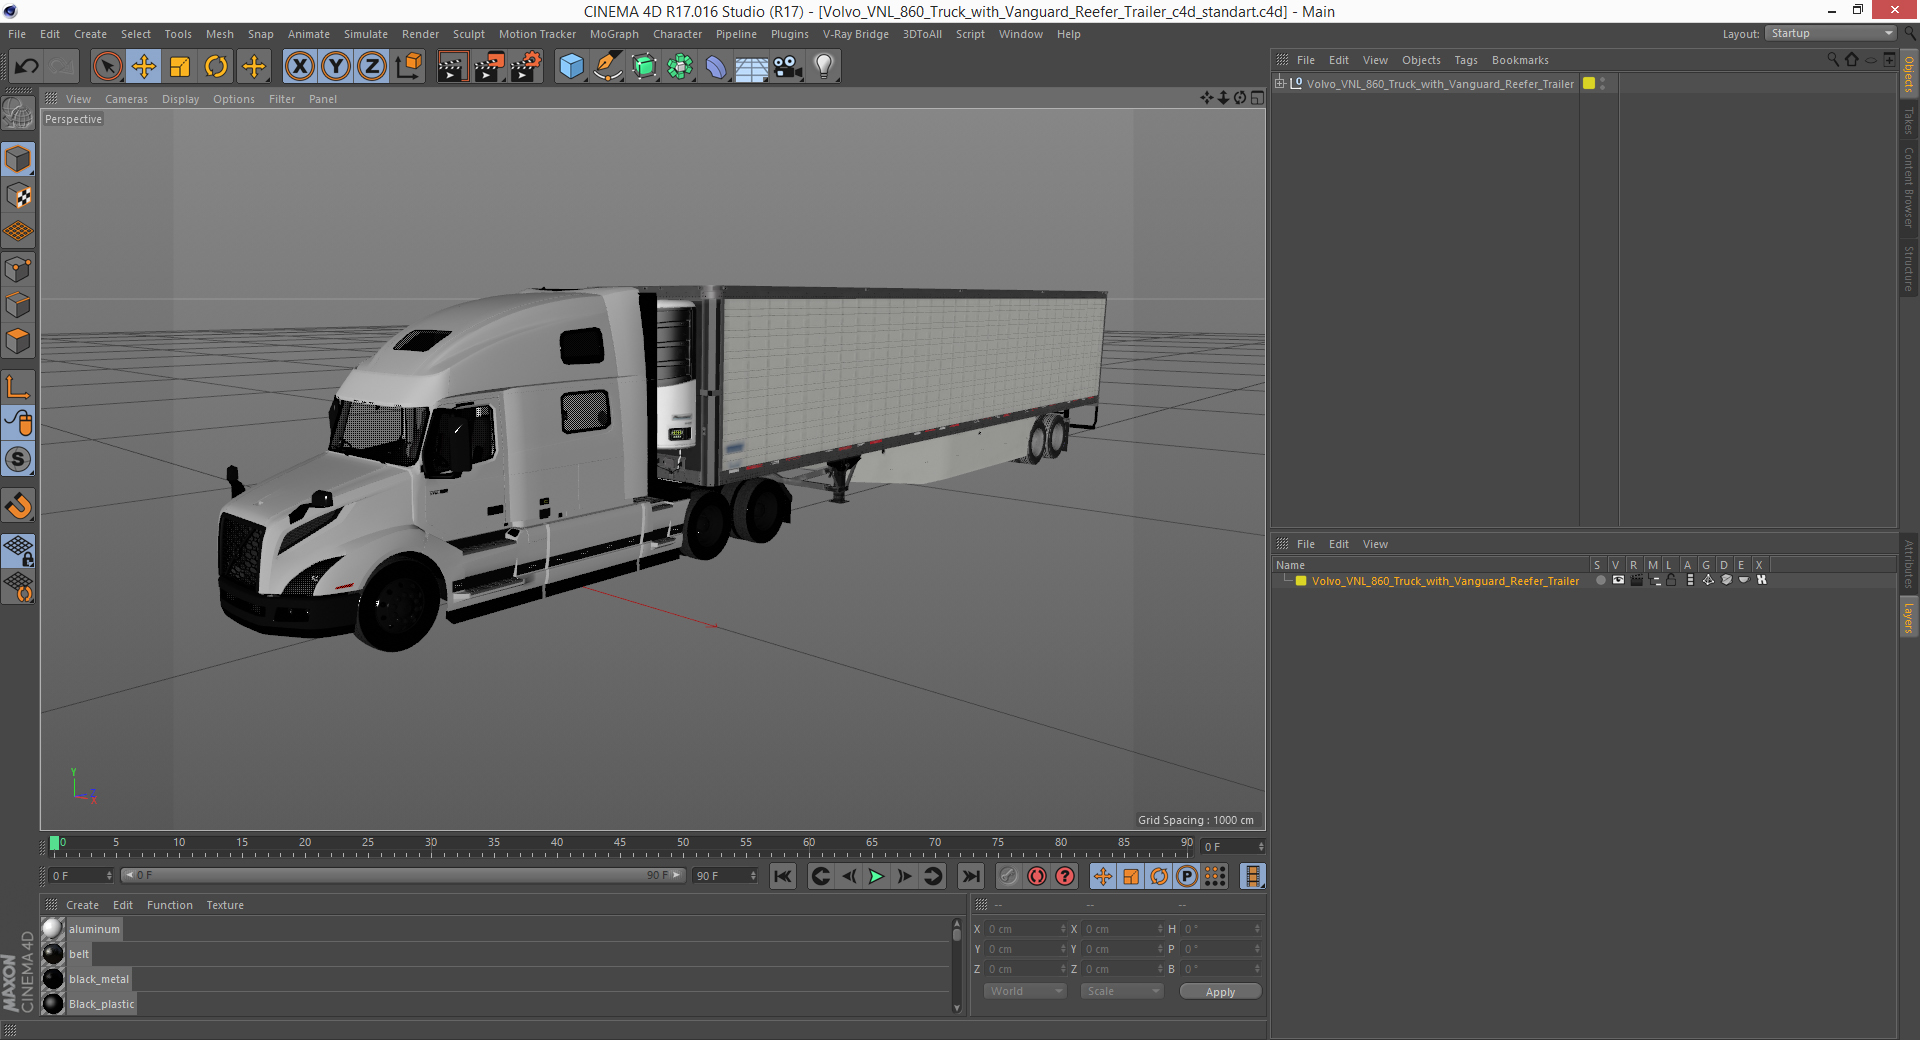Toggle Z axis lock
Screen dimensions: 1920x1040
pyautogui.click(x=372, y=67)
